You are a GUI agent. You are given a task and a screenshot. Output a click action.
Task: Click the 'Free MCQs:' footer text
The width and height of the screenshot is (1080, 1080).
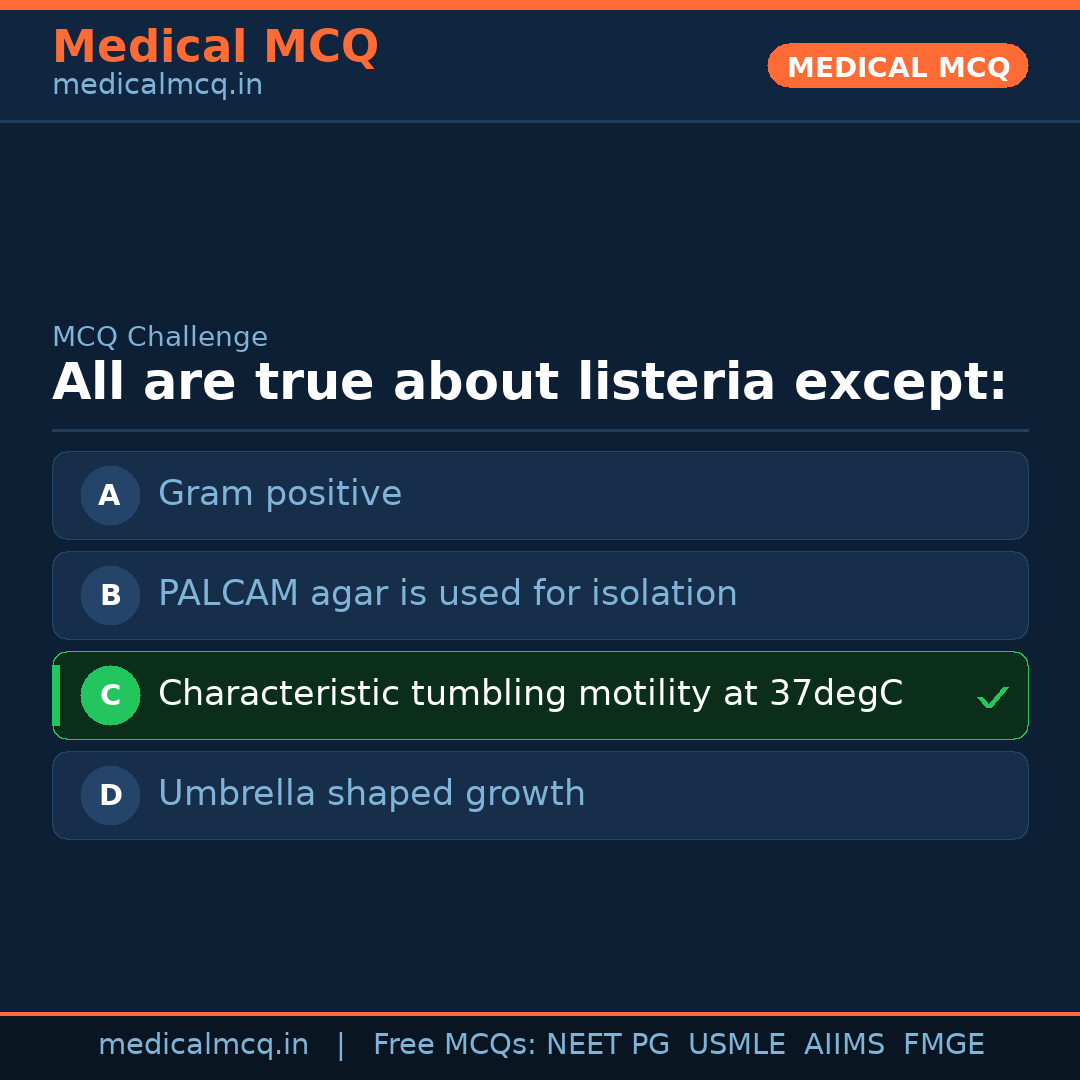click(454, 1045)
